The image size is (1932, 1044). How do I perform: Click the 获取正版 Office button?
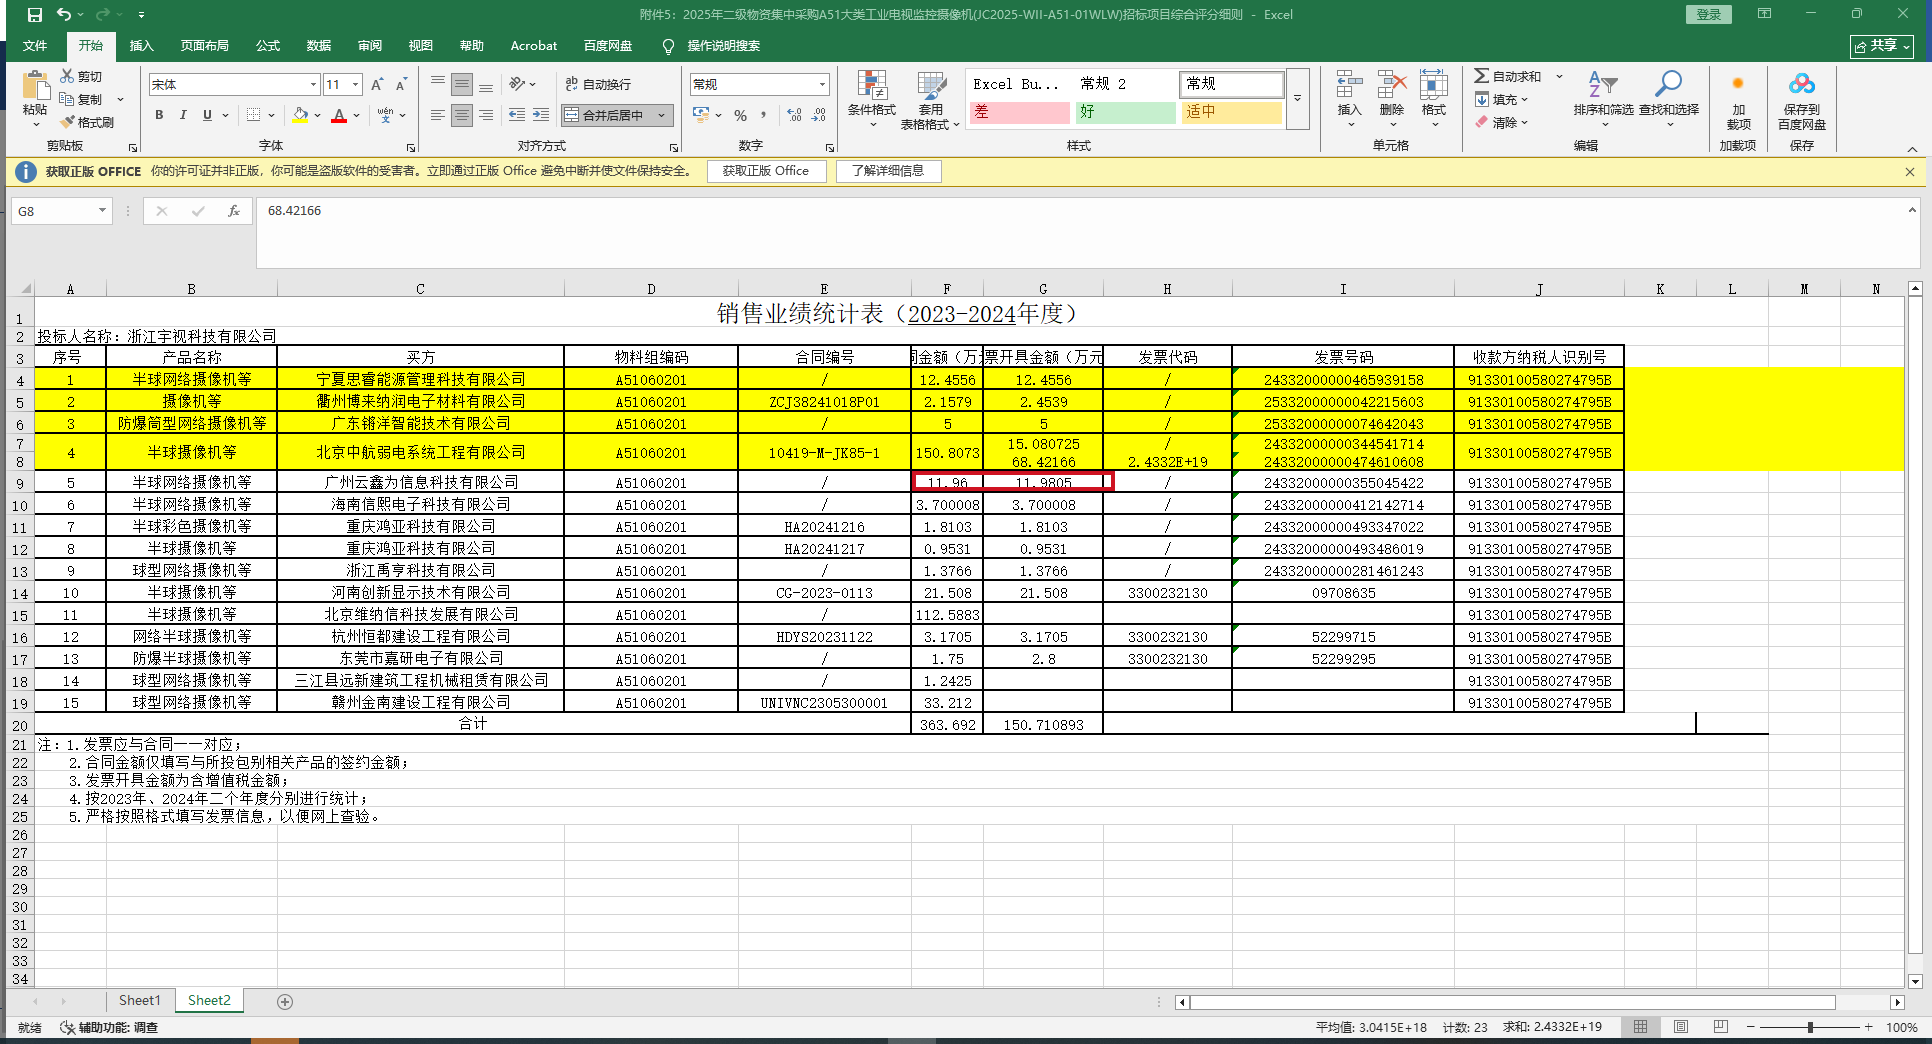click(x=766, y=171)
